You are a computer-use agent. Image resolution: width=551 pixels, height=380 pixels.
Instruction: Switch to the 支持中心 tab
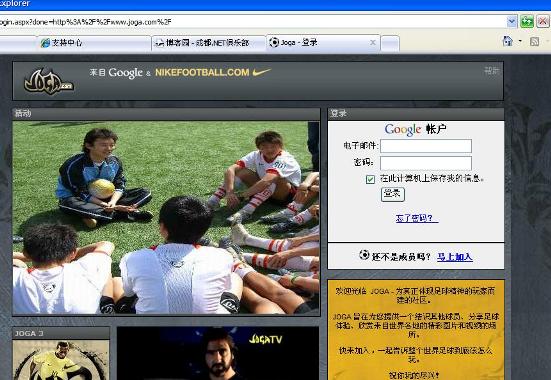click(95, 43)
